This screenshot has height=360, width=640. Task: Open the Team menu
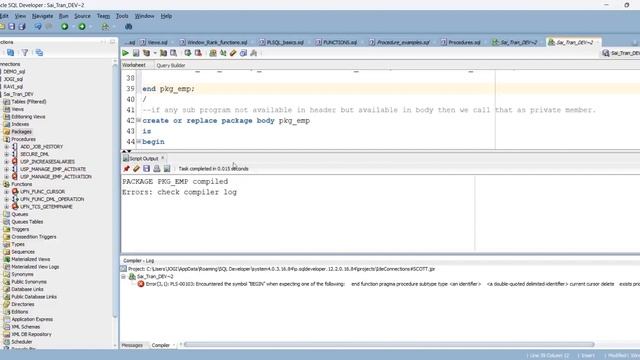[x=103, y=16]
